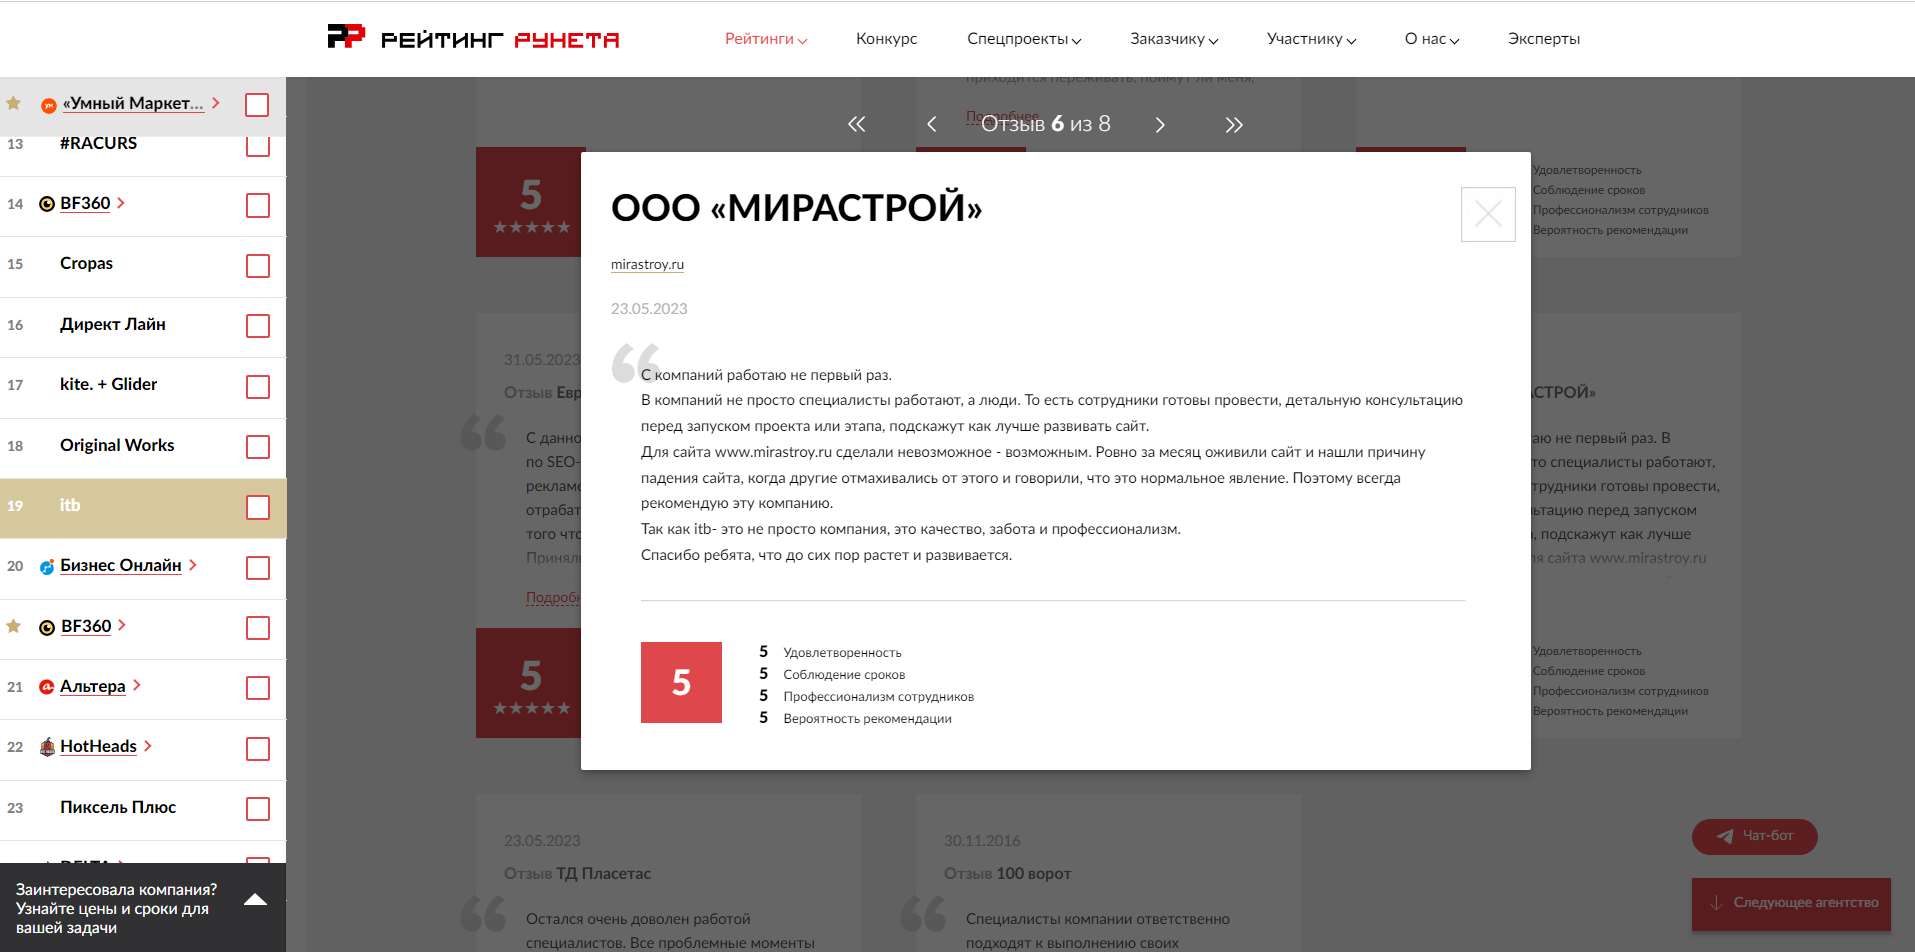This screenshot has height=952, width=1915.
Task: Open the Участнику dropdown menu
Action: pyautogui.click(x=1311, y=39)
